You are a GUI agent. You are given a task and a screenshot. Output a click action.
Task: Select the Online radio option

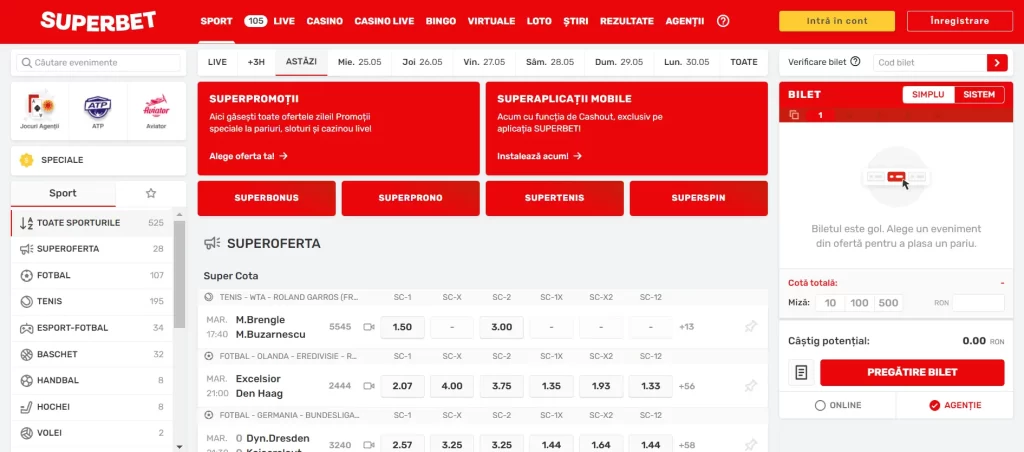[x=820, y=406]
